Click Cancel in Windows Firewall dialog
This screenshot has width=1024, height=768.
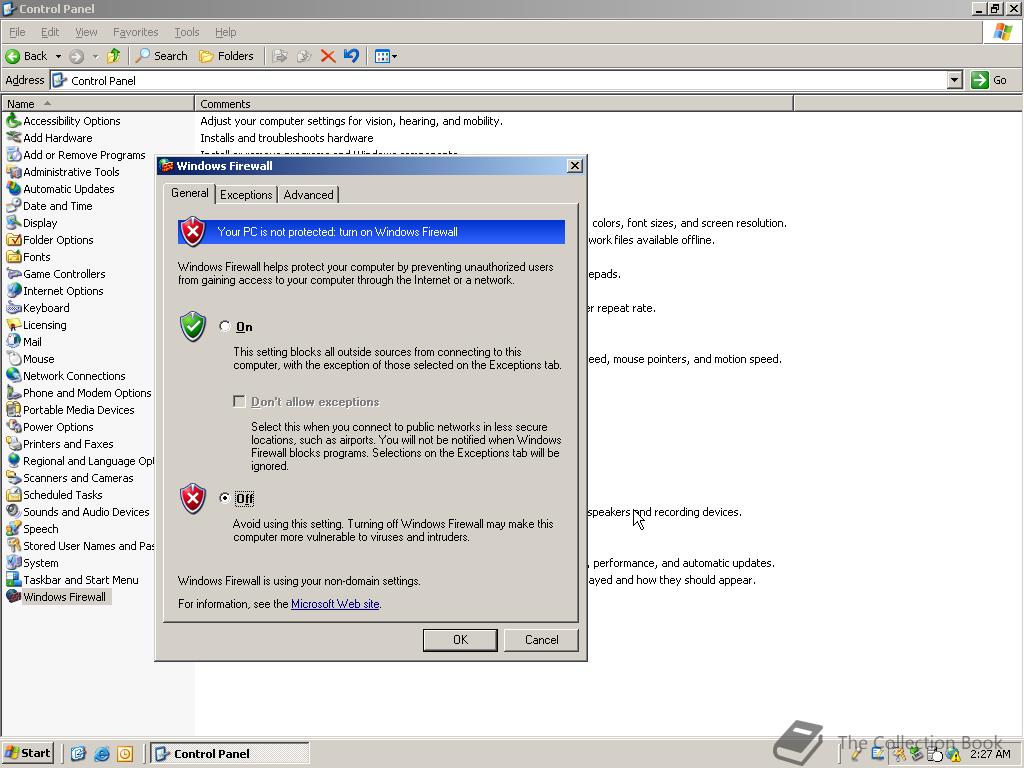(541, 640)
